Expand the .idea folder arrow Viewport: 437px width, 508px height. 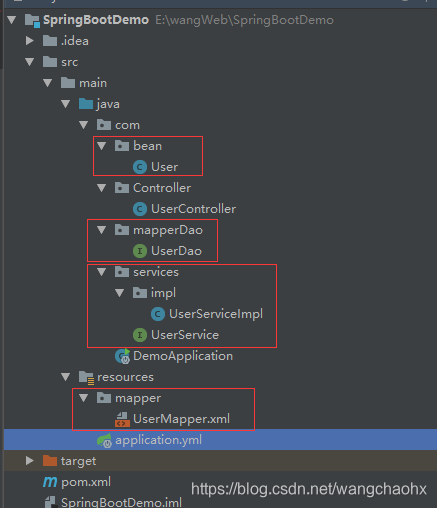point(30,41)
